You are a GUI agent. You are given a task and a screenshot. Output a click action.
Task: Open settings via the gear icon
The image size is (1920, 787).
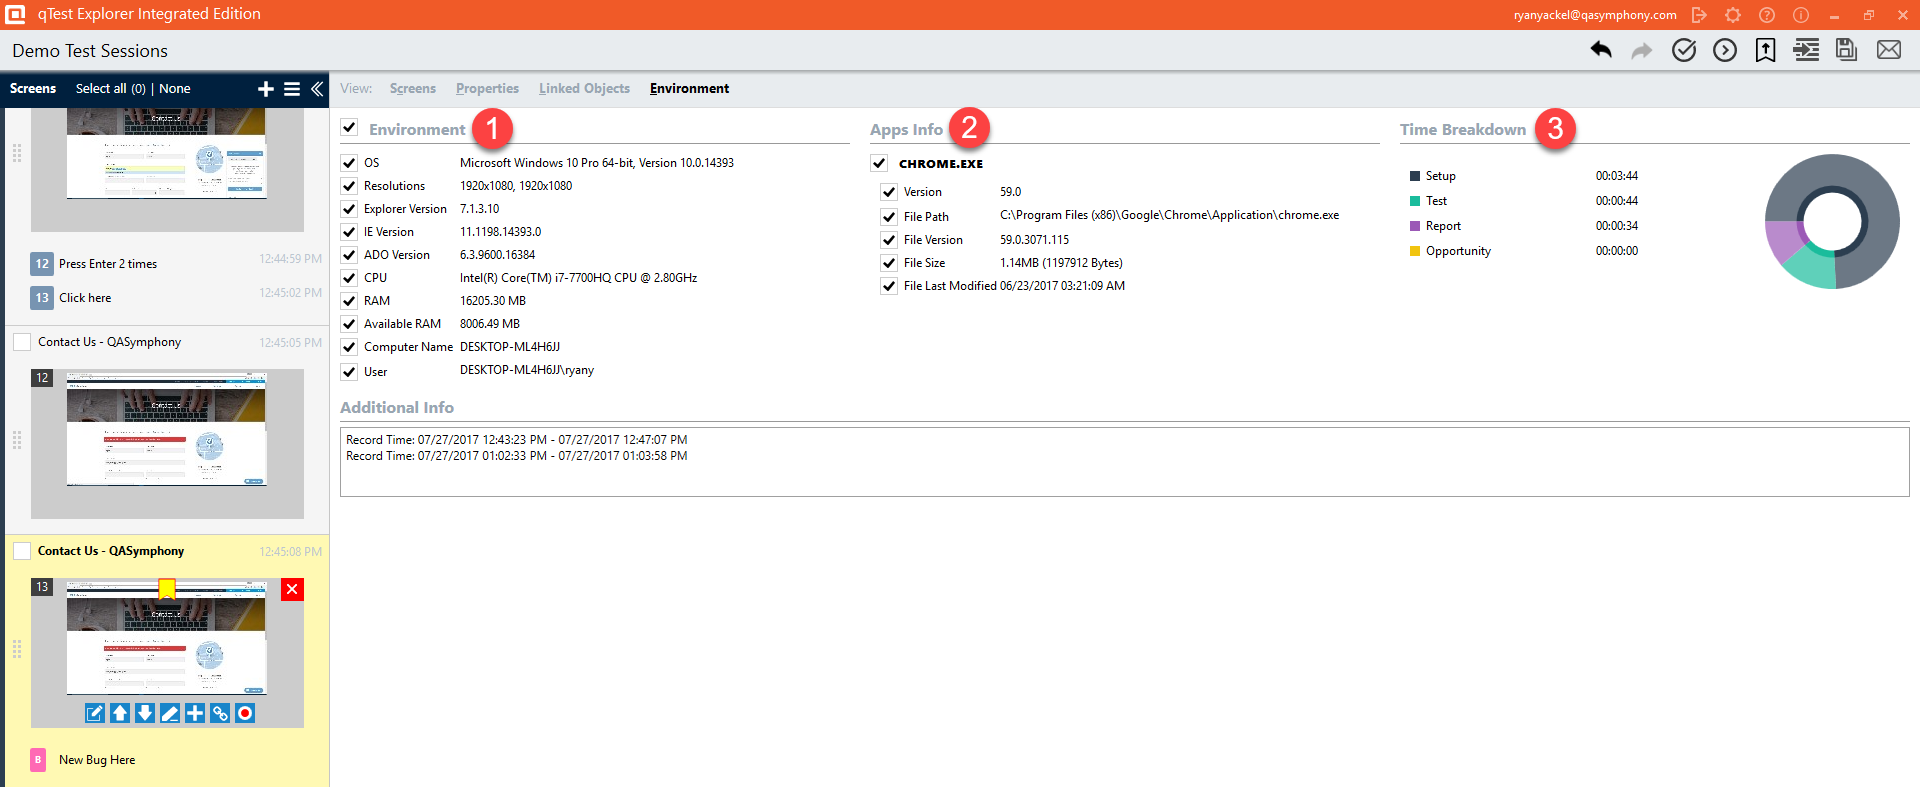point(1733,15)
